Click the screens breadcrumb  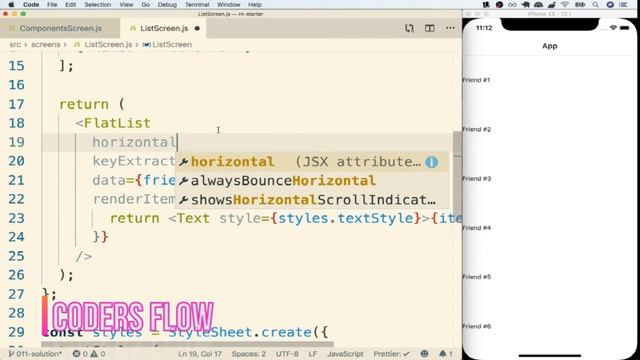pos(46,44)
